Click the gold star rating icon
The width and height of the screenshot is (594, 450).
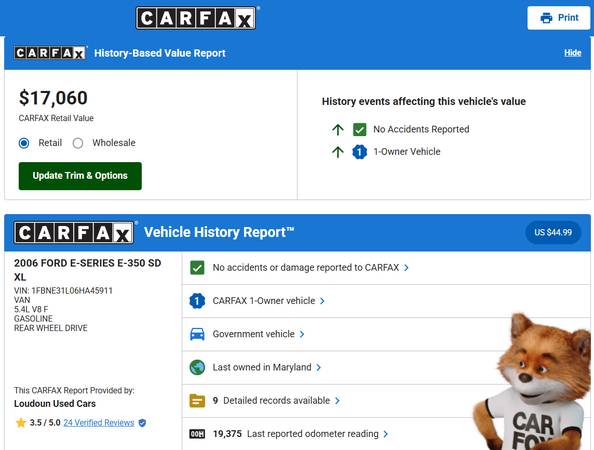(21, 423)
